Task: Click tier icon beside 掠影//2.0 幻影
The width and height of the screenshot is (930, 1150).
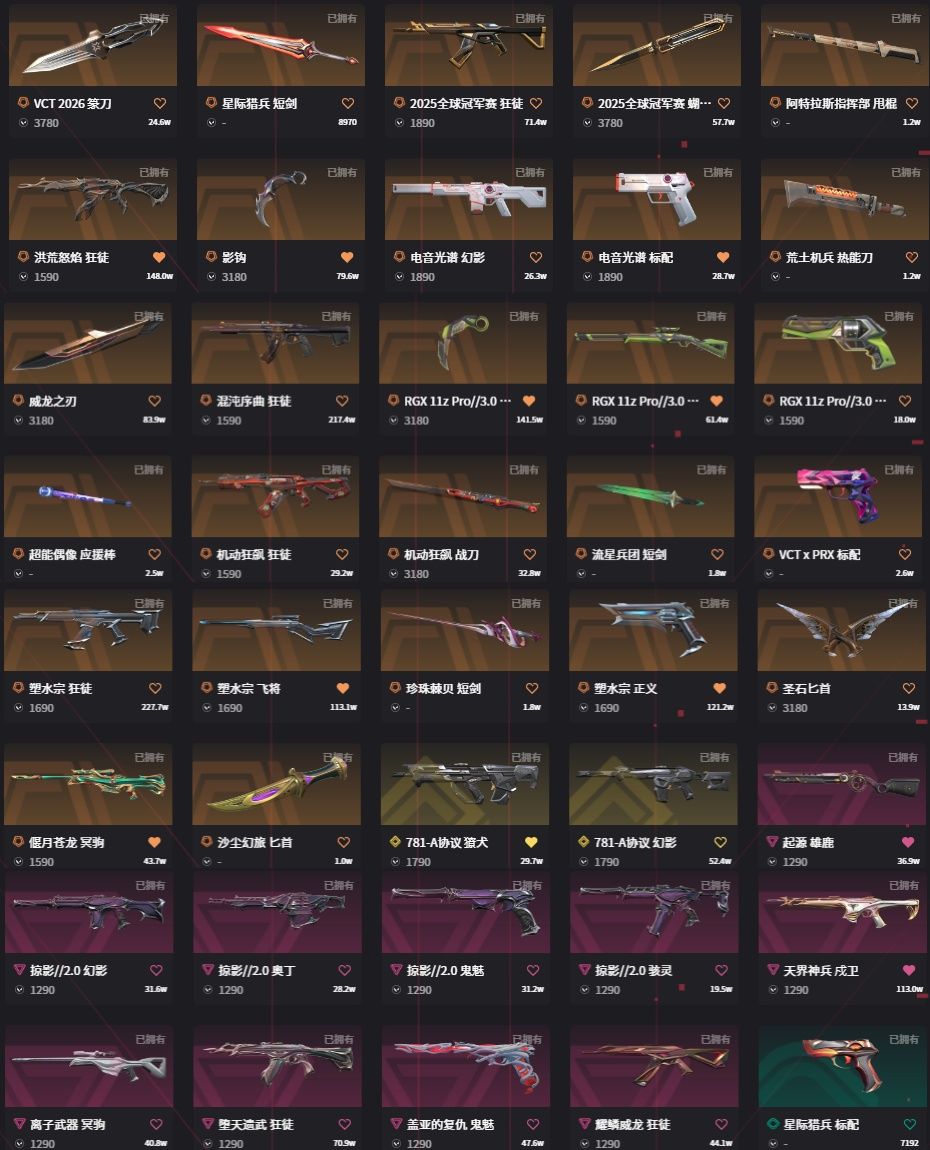Action: pyautogui.click(x=20, y=970)
